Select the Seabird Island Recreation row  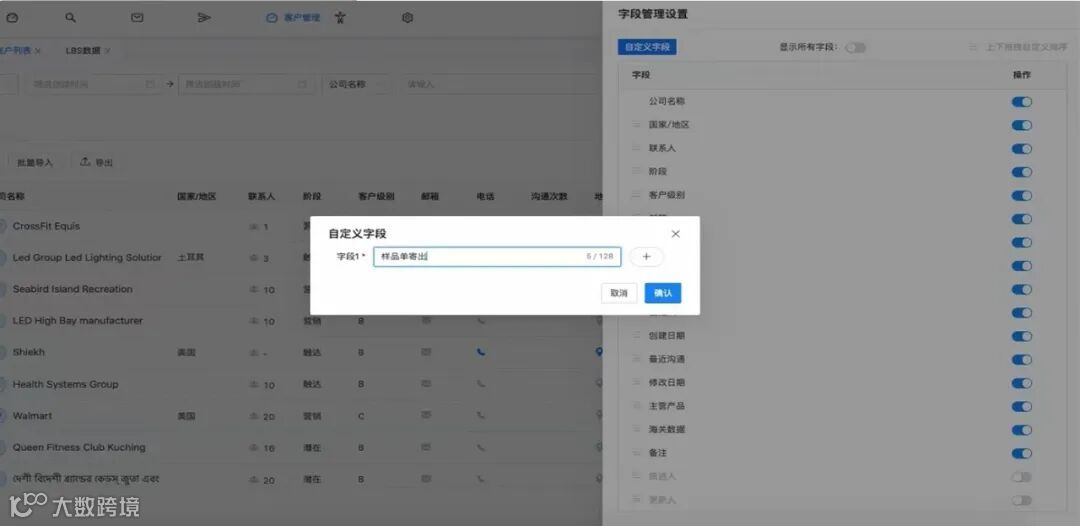[72, 289]
